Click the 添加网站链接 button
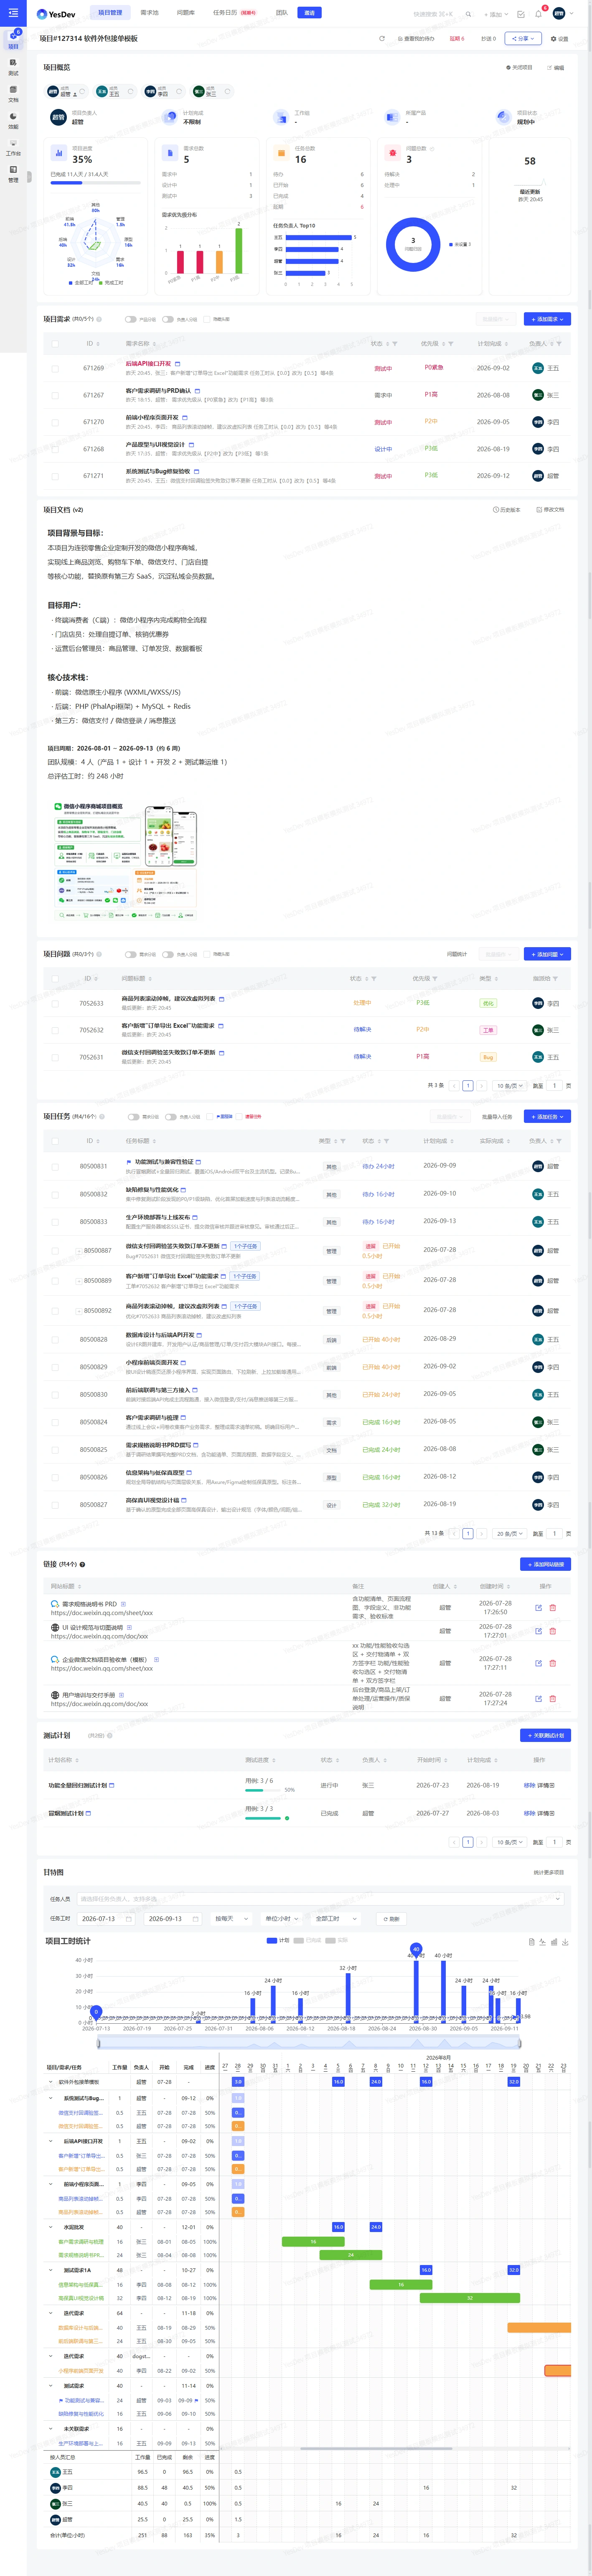The image size is (592, 2576). tap(545, 1564)
